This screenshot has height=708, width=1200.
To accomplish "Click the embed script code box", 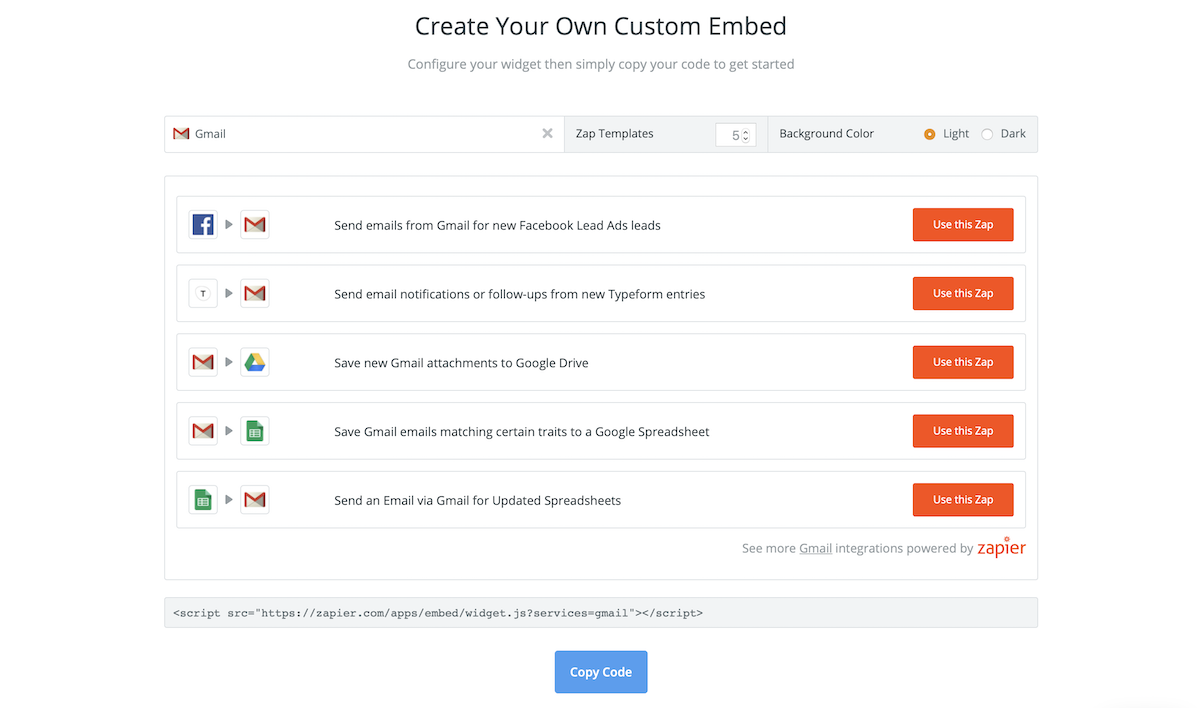I will [x=601, y=613].
